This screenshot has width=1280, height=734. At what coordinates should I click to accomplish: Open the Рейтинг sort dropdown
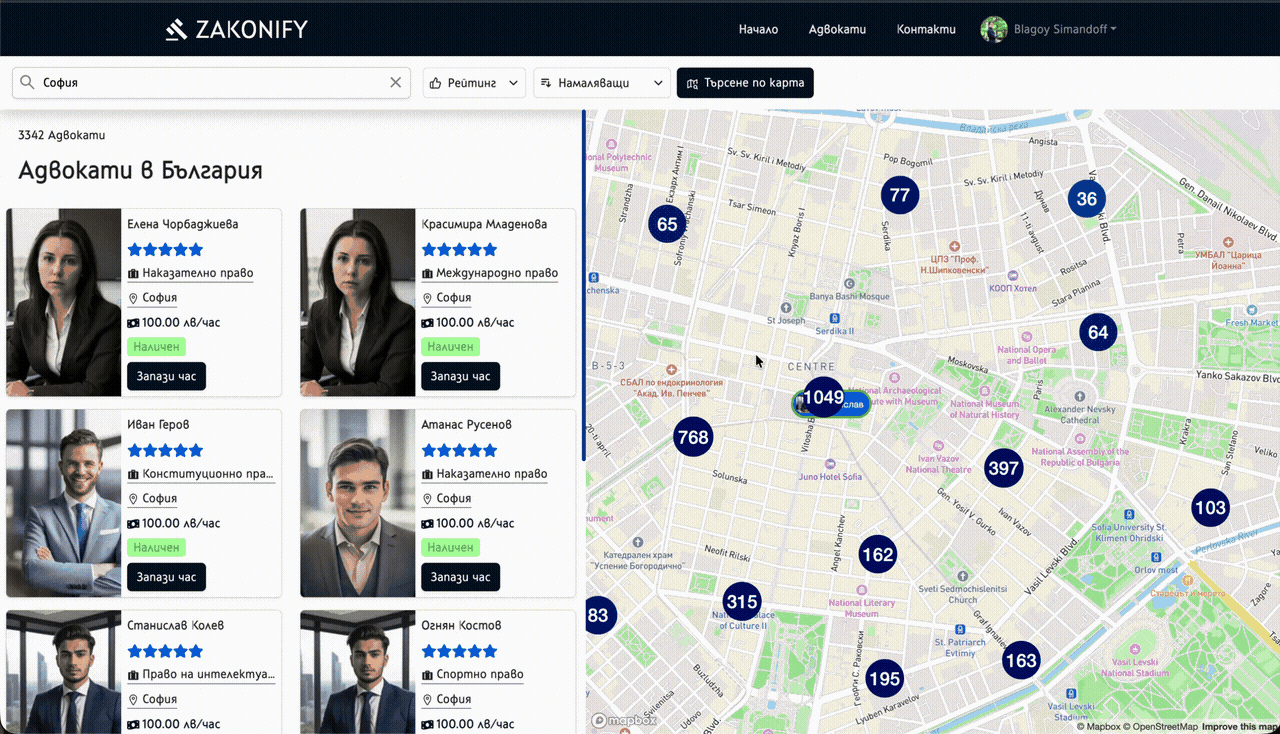point(474,83)
